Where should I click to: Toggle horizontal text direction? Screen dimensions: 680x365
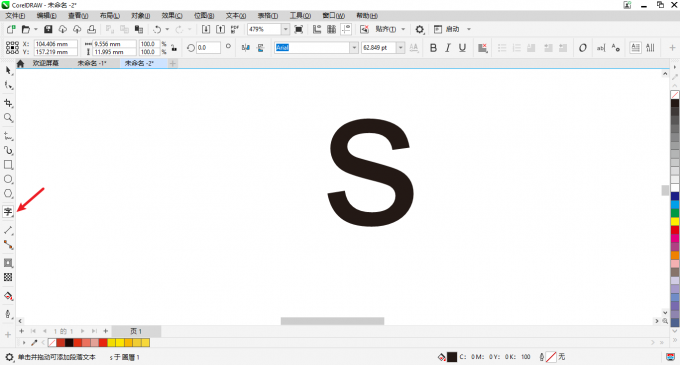pos(635,48)
